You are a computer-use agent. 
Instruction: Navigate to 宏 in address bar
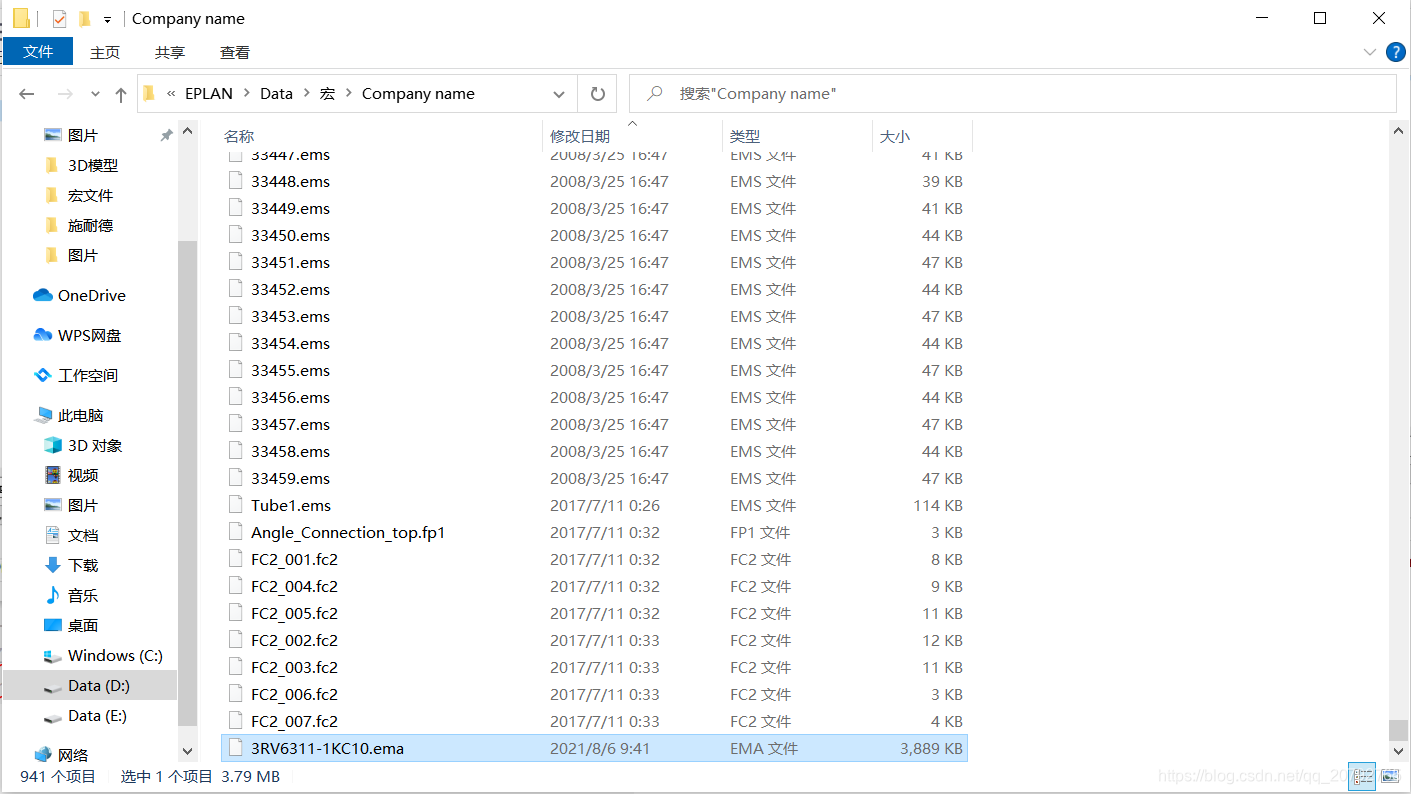click(327, 93)
